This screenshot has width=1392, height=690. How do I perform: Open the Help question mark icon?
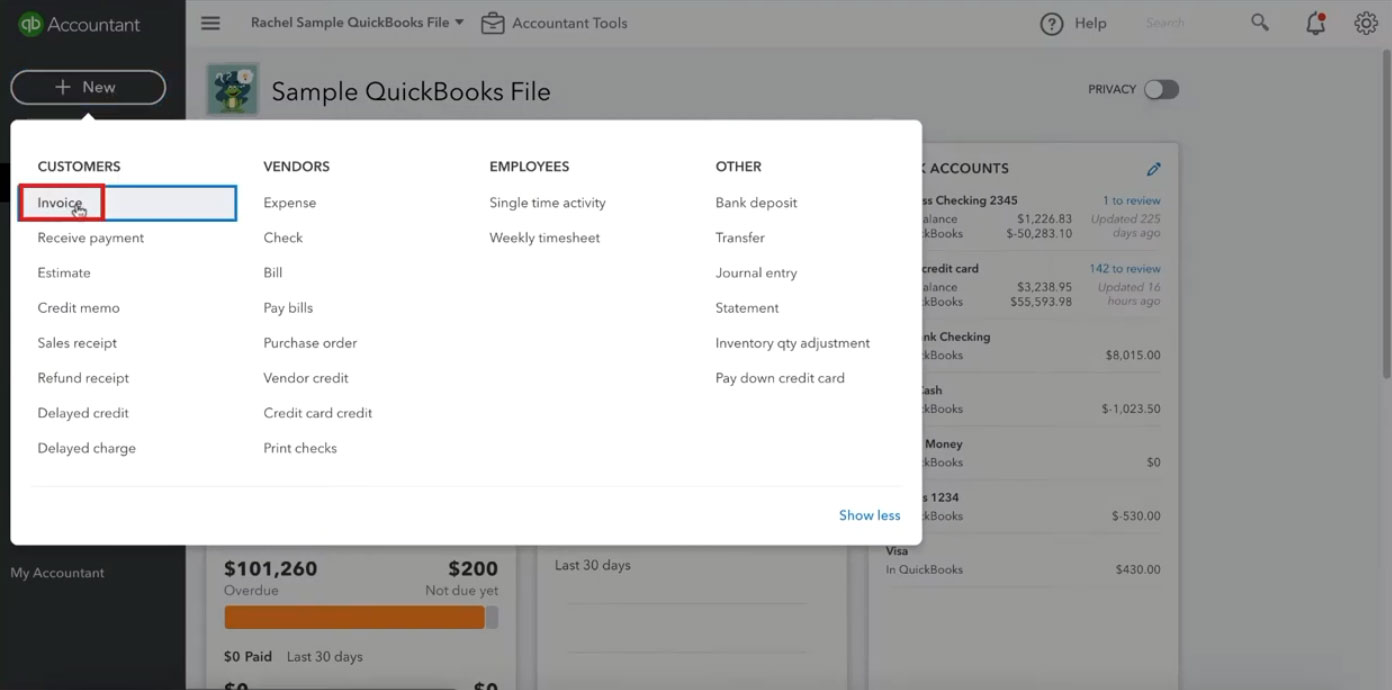click(x=1051, y=23)
